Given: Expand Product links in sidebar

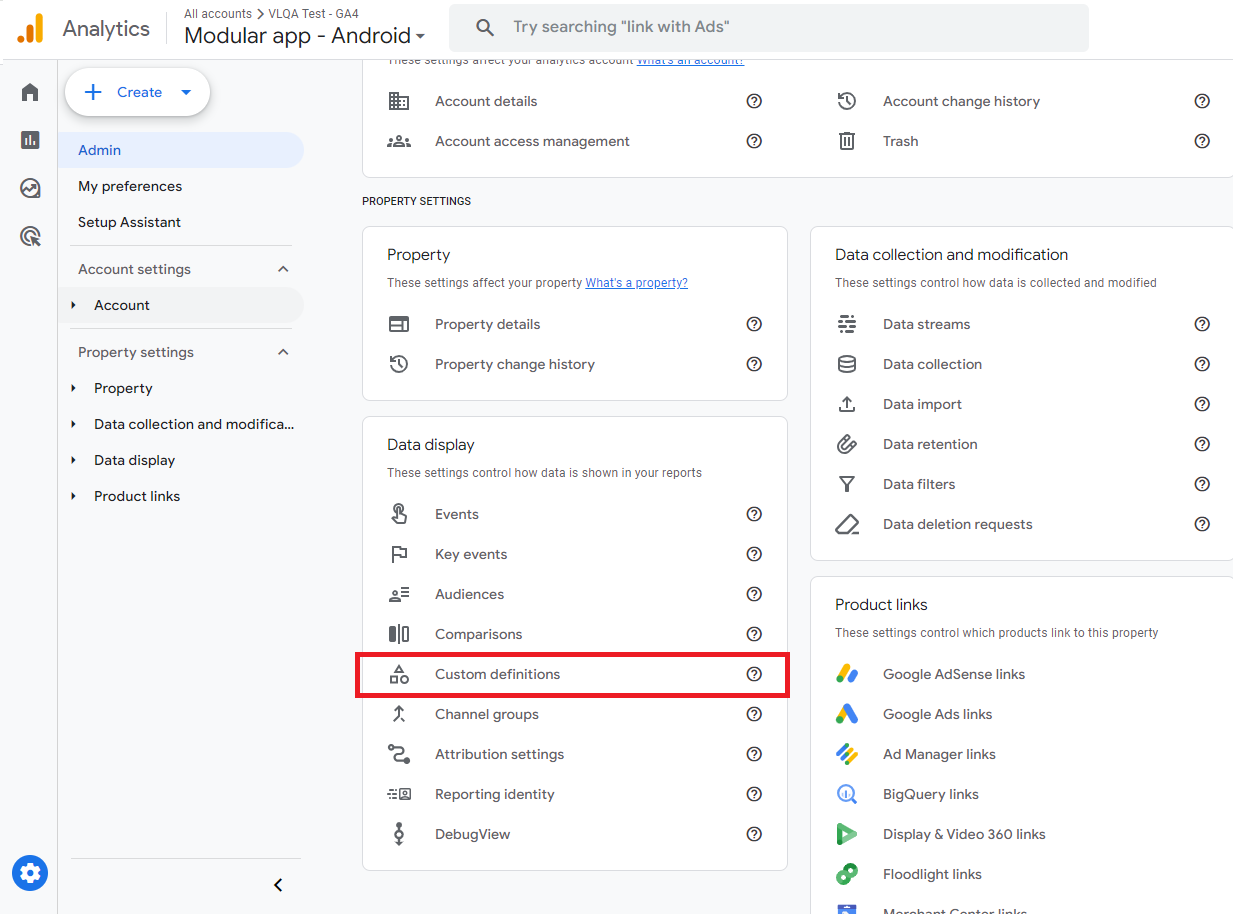Looking at the screenshot, I should 73,496.
